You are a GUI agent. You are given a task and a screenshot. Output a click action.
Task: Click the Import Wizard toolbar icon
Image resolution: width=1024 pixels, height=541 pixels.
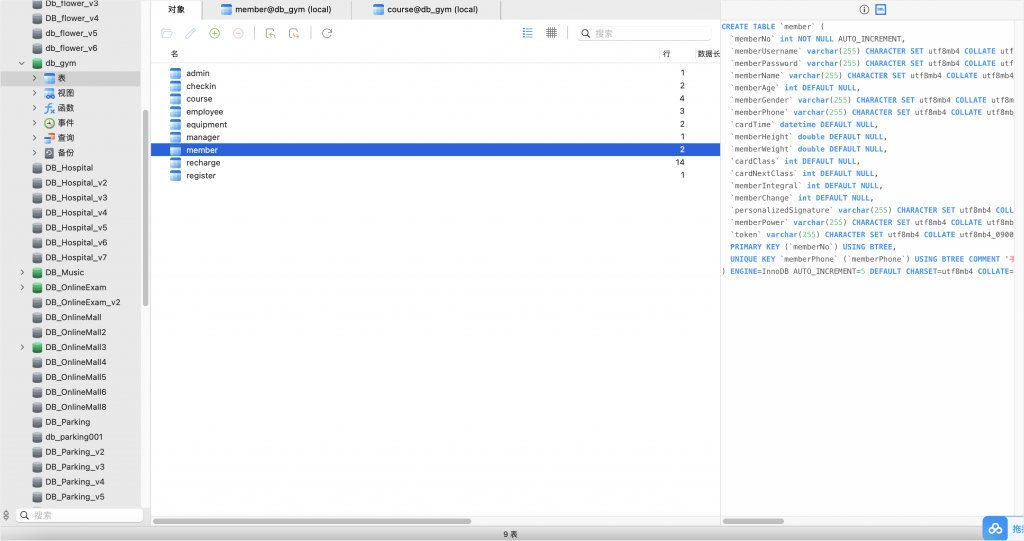(270, 33)
